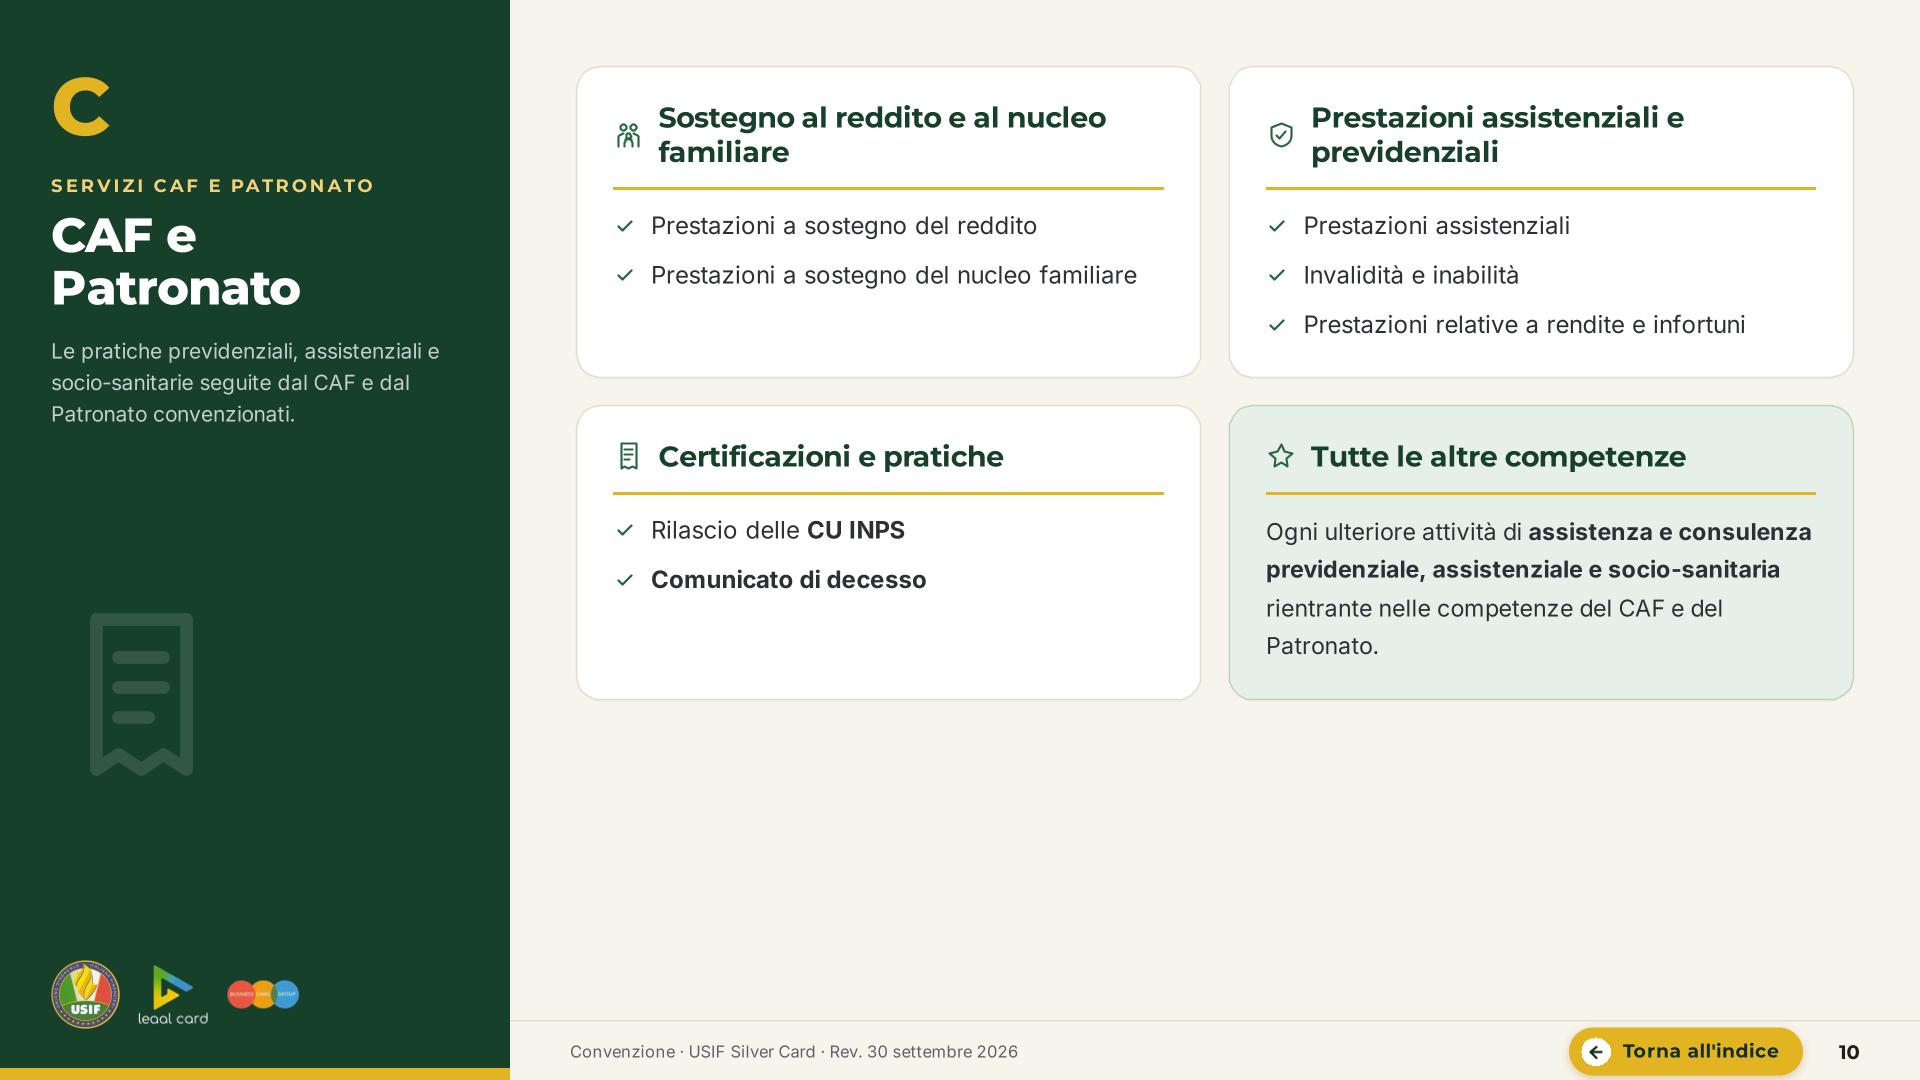Click the back arrow icon in Torna all'indice
1920x1080 pixels.
1596,1051
